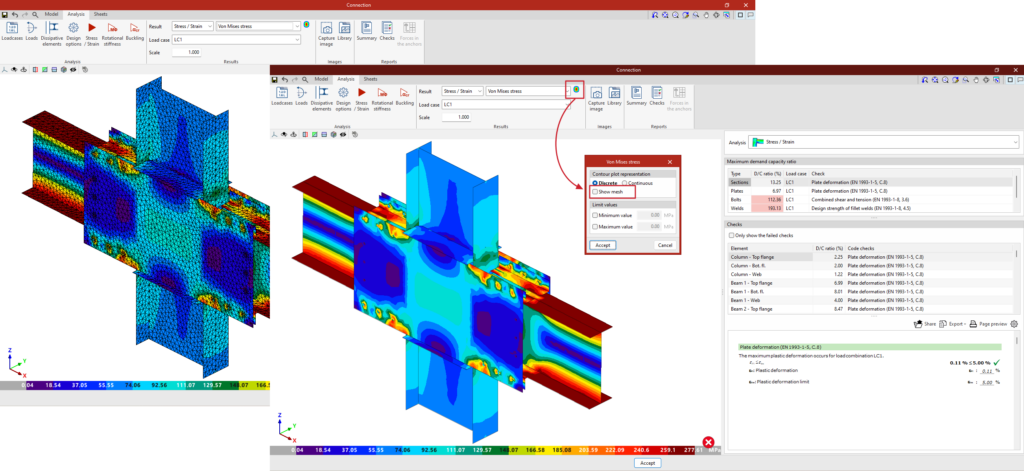Run Rotational stiffness analysis in front window
The image size is (1024, 471).
pos(382,99)
